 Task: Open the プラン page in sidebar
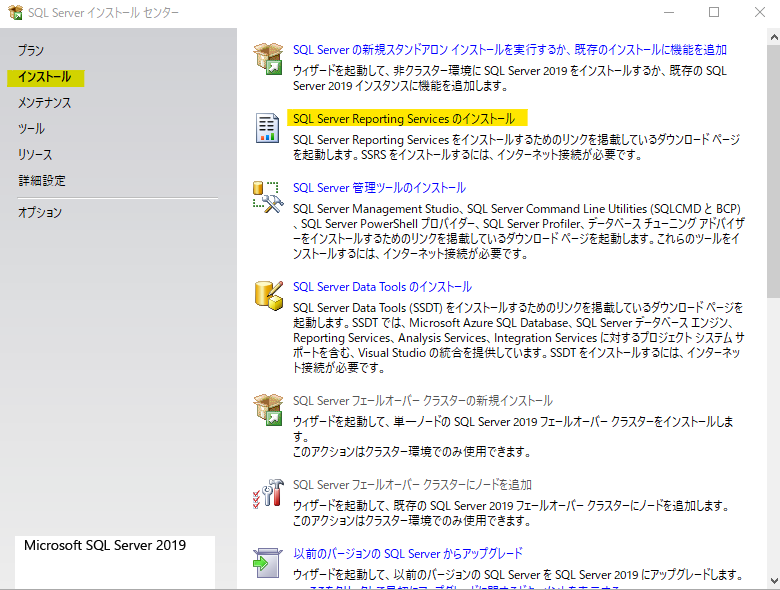[31, 50]
